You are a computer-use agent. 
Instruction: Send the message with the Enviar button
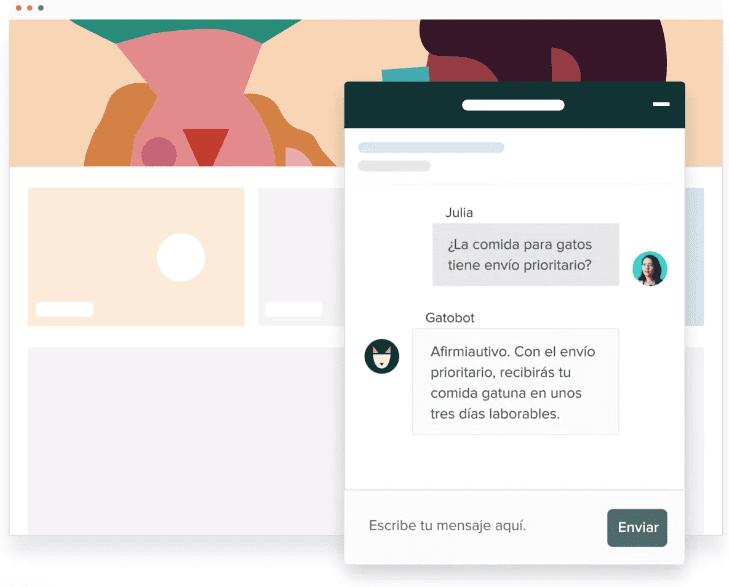click(637, 528)
